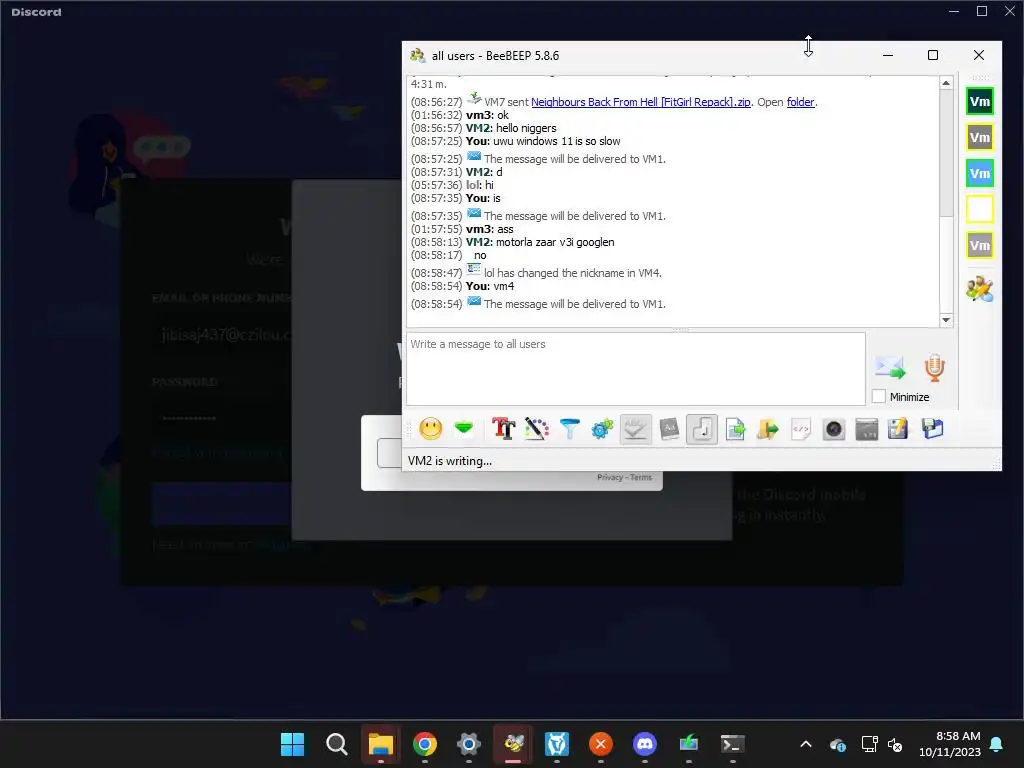
Task: Click the 'lol has changed the nickname in VM4' line
Action: 536,272
